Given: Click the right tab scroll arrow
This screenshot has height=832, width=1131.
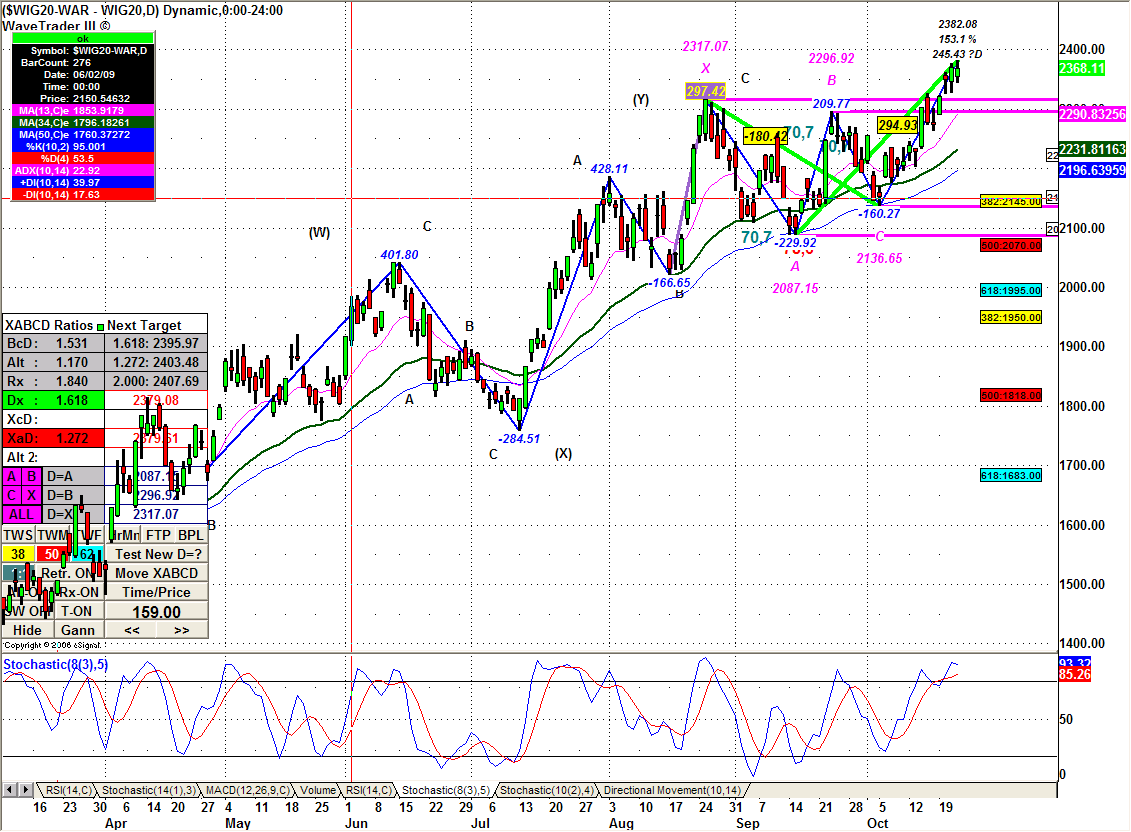Looking at the screenshot, I should click(x=24, y=790).
